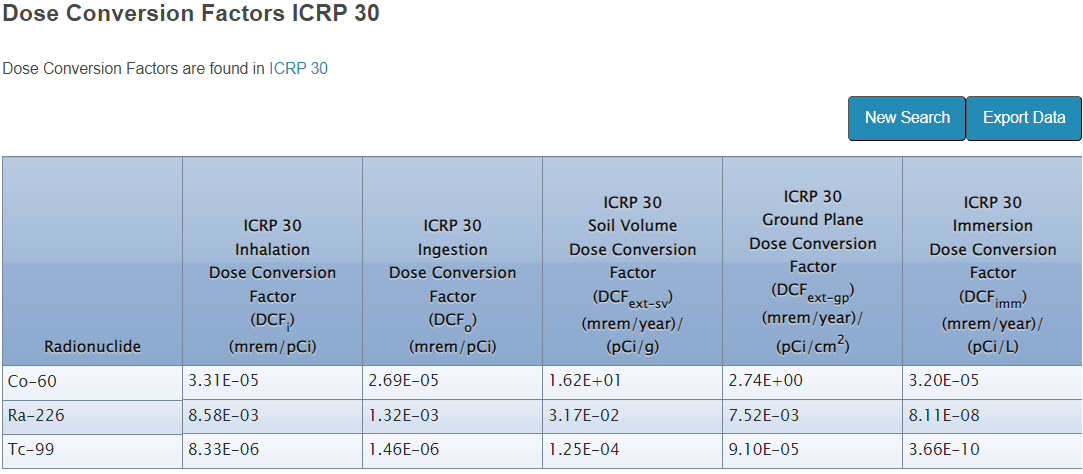Image resolution: width=1083 pixels, height=474 pixels.
Task: Select the Ra-226 immersion value 8.11E-08
Action: (x=944, y=415)
